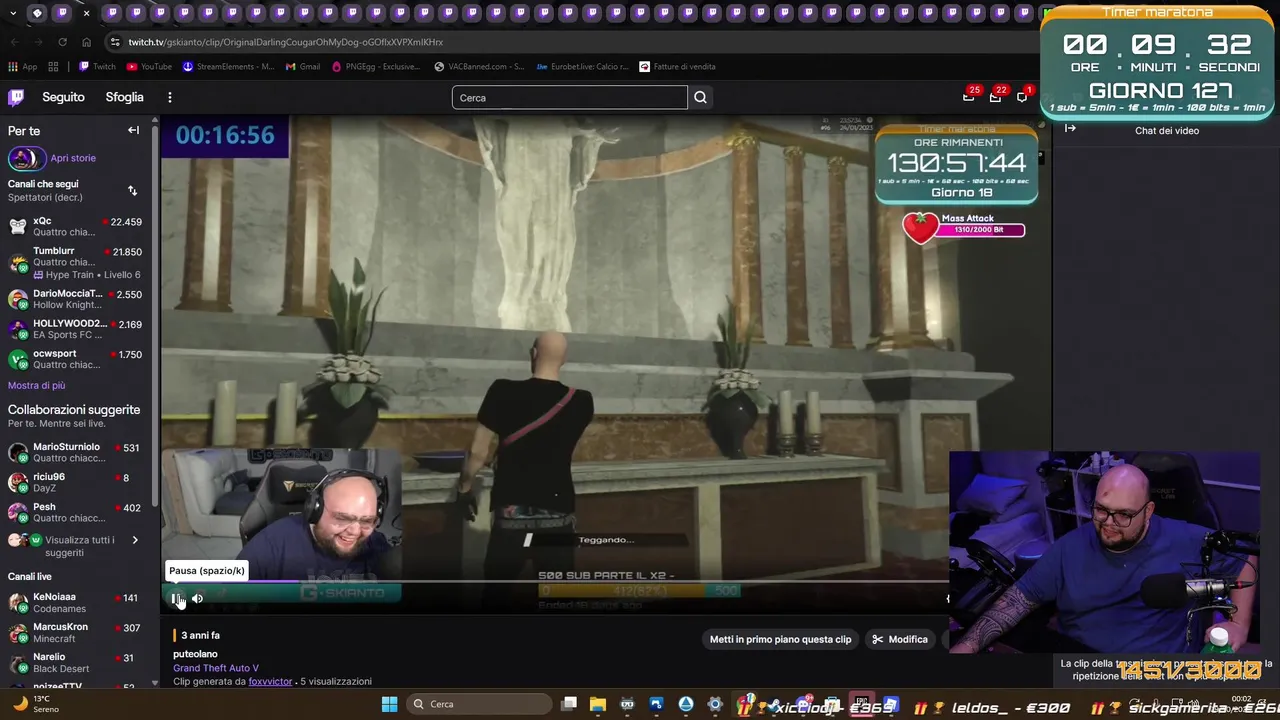Screen dimensions: 1280x720
Task: Open the Seguito tab
Action: point(63,97)
